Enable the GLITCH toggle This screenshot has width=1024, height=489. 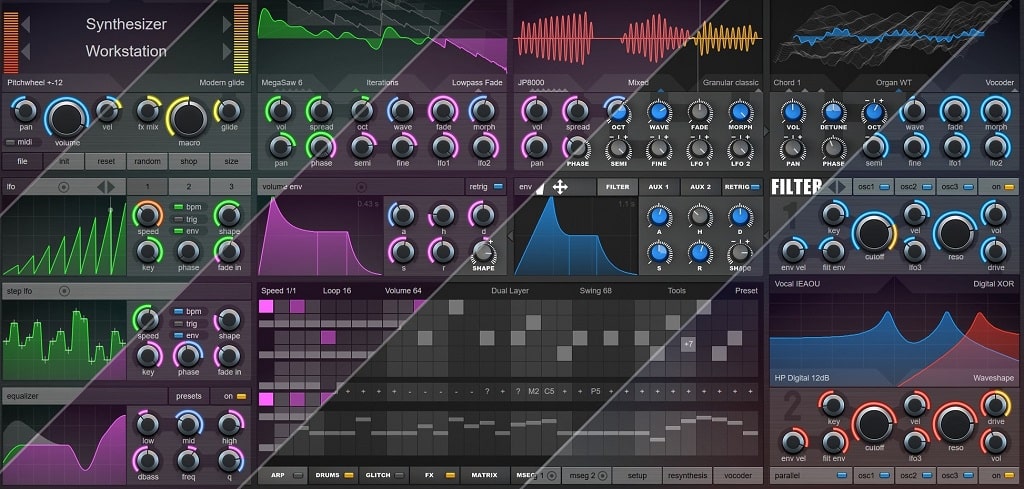tap(399, 475)
